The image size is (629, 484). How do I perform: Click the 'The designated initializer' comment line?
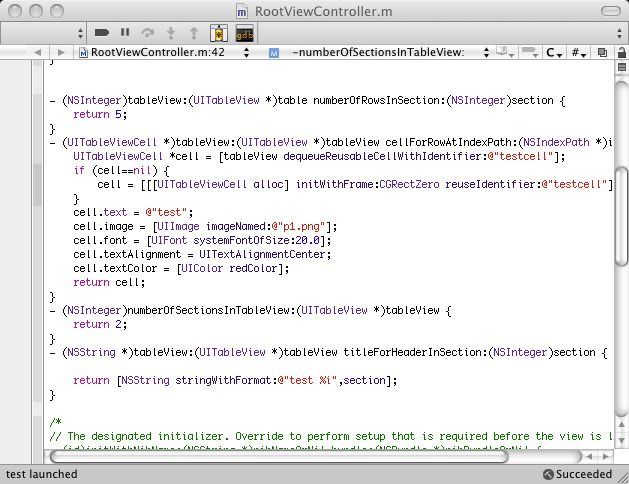click(331, 436)
